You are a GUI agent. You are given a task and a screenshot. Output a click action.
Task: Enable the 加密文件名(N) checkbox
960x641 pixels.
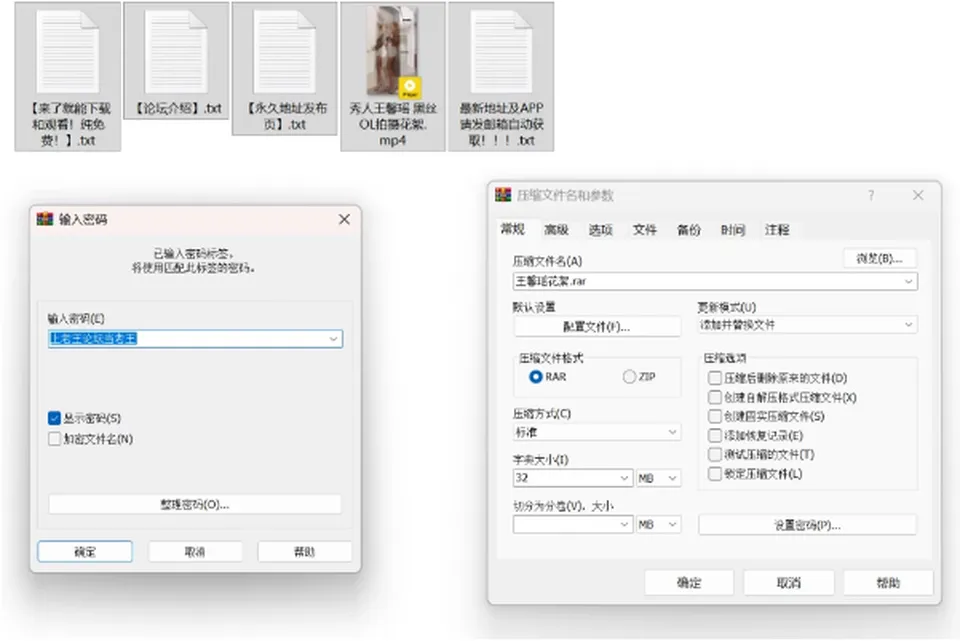[x=54, y=439]
